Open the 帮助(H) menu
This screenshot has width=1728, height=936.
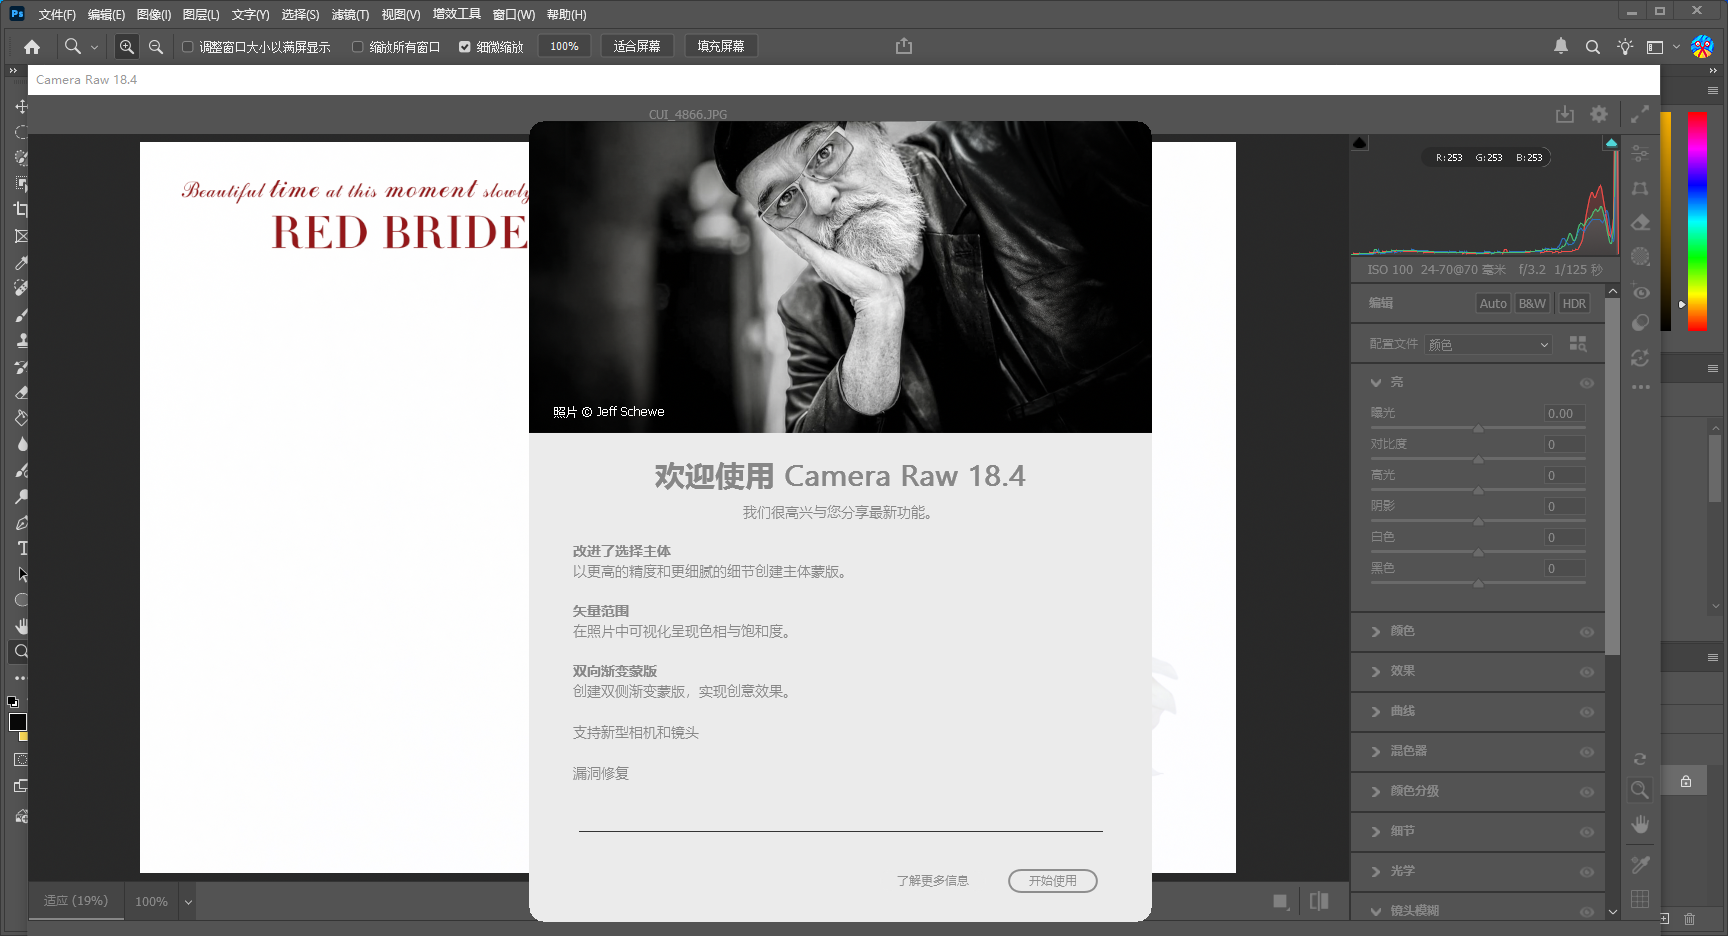[x=567, y=15]
